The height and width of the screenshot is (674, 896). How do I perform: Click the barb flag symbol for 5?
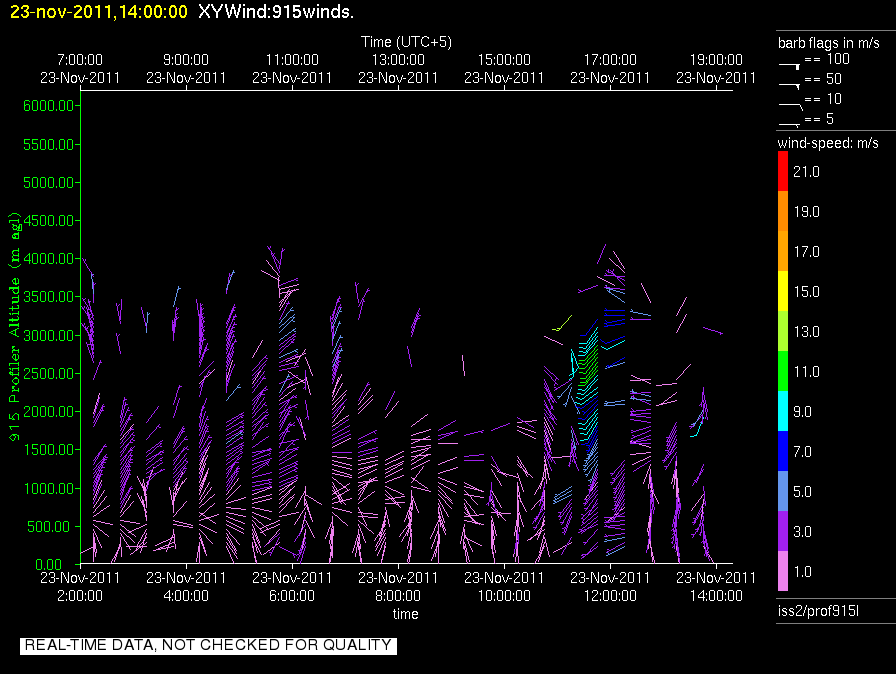click(789, 125)
